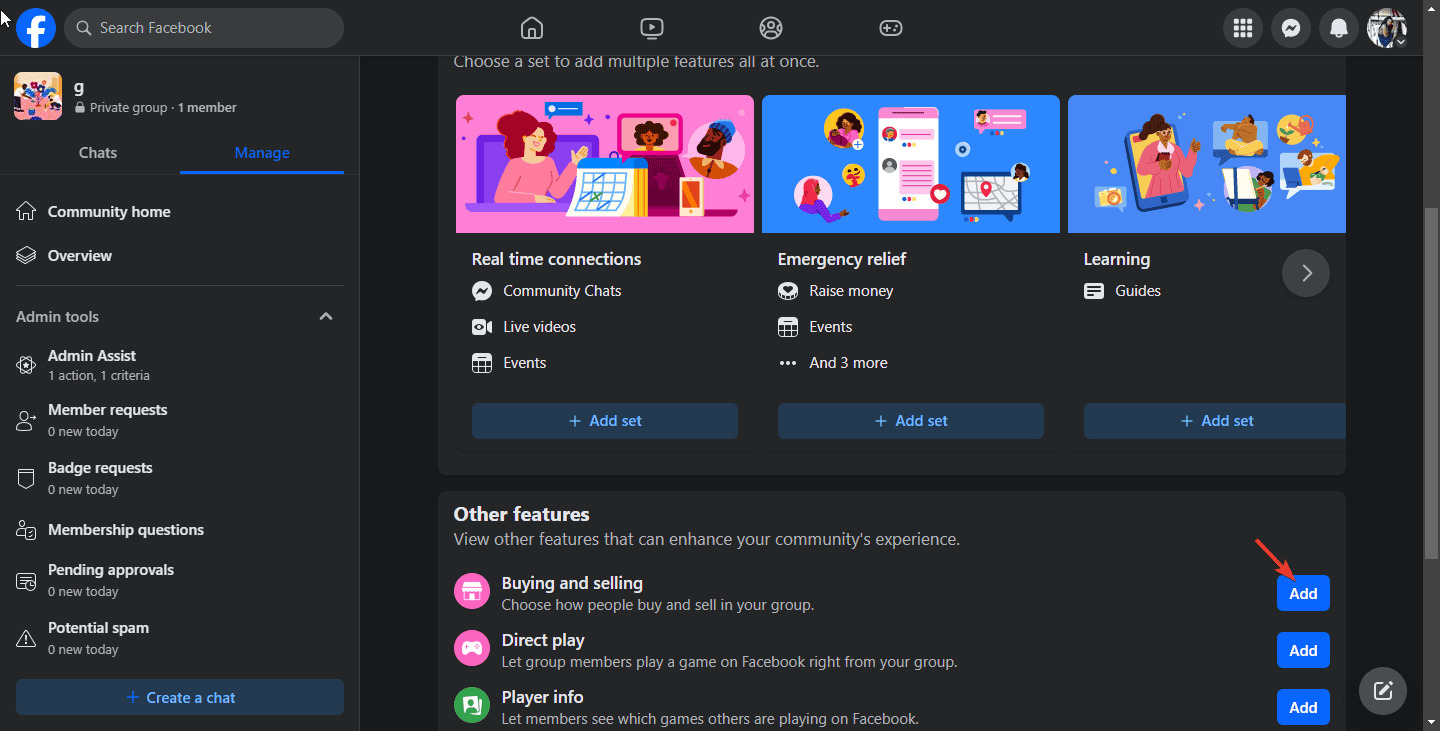This screenshot has width=1440, height=731.
Task: Click the Admin Assist icon
Action: (26, 365)
